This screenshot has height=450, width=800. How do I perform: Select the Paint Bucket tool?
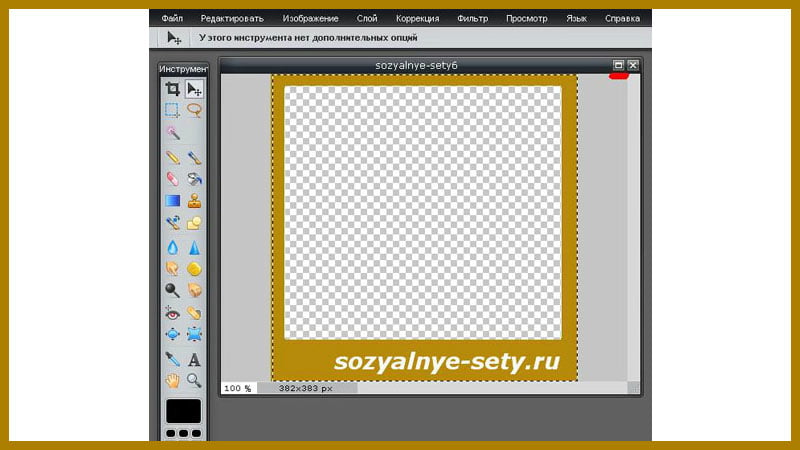click(x=194, y=179)
